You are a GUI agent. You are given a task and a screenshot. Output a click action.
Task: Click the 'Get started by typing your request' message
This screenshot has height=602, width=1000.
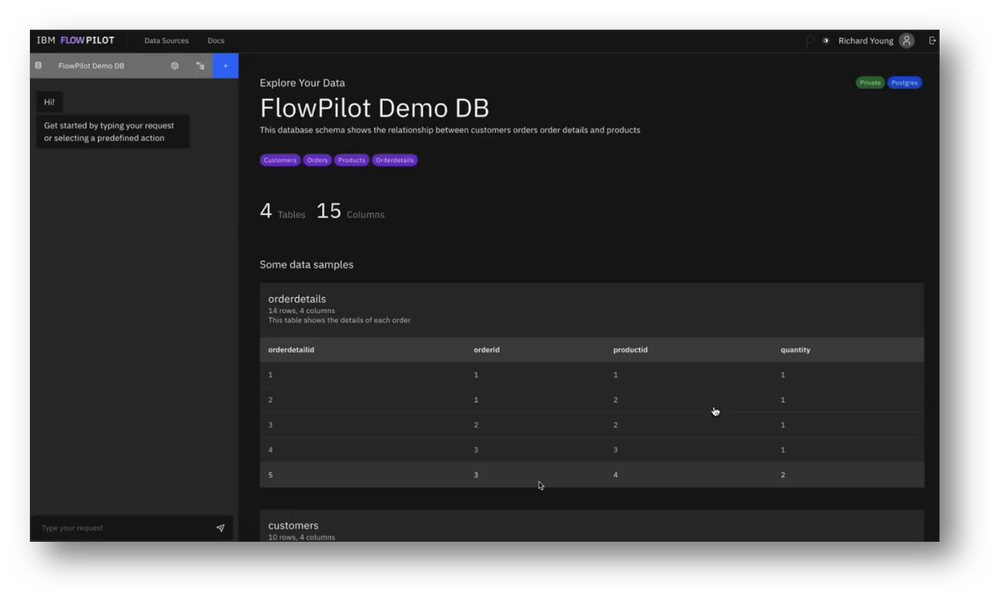point(113,132)
